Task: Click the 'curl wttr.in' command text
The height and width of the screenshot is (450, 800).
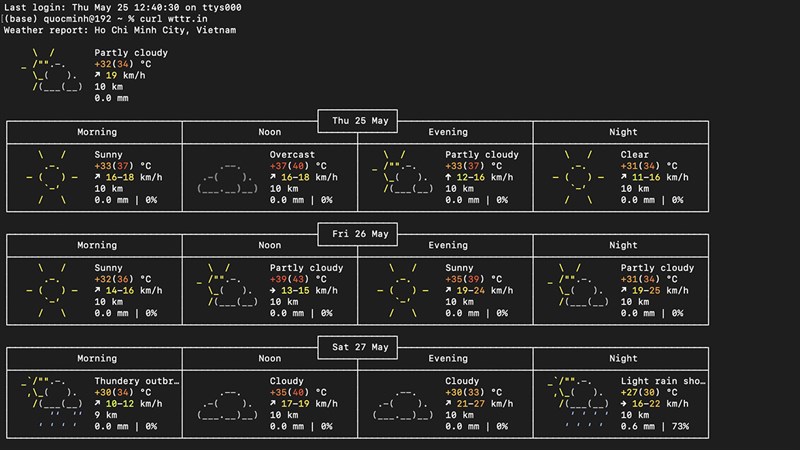Action: 173,19
